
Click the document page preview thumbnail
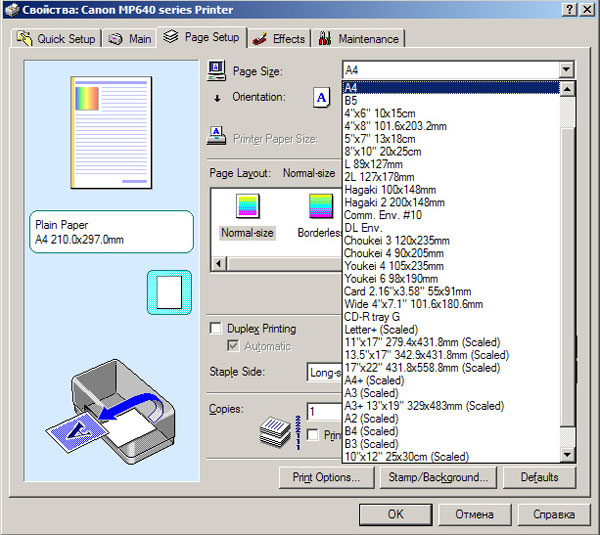(x=111, y=132)
